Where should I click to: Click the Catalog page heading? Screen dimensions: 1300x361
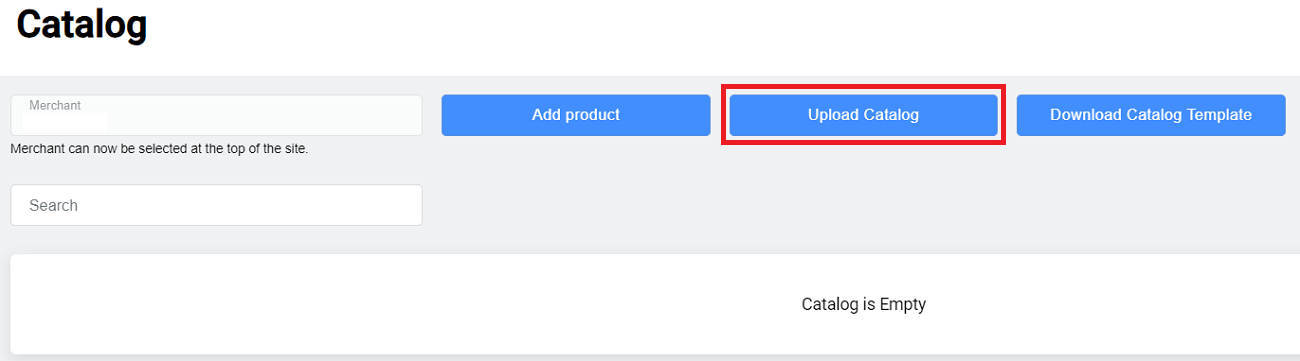[x=82, y=24]
